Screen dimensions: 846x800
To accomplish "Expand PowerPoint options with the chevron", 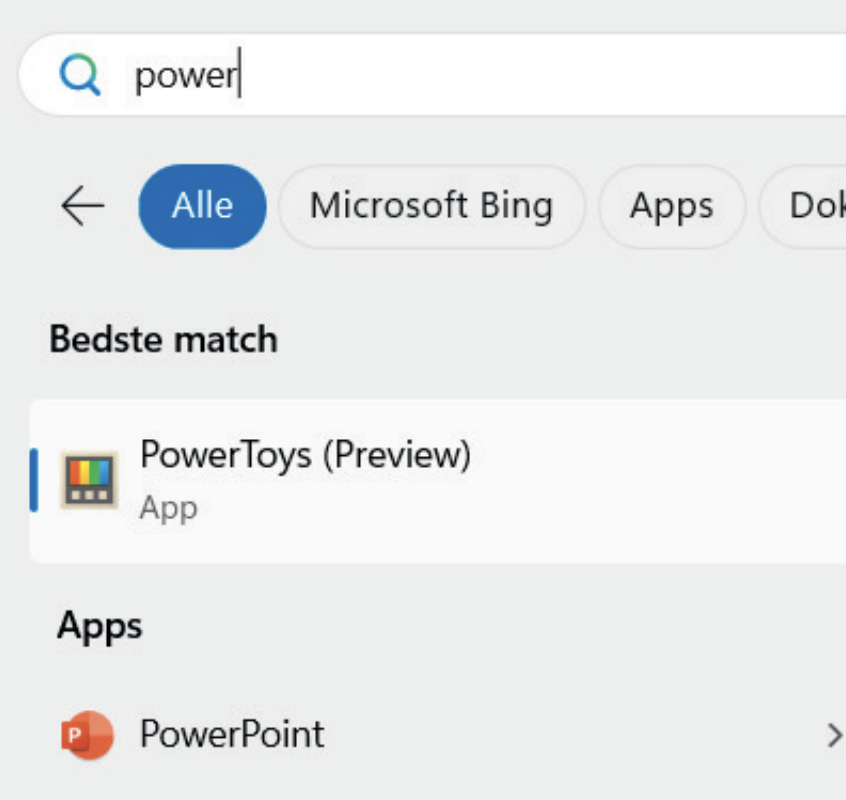I will [833, 736].
